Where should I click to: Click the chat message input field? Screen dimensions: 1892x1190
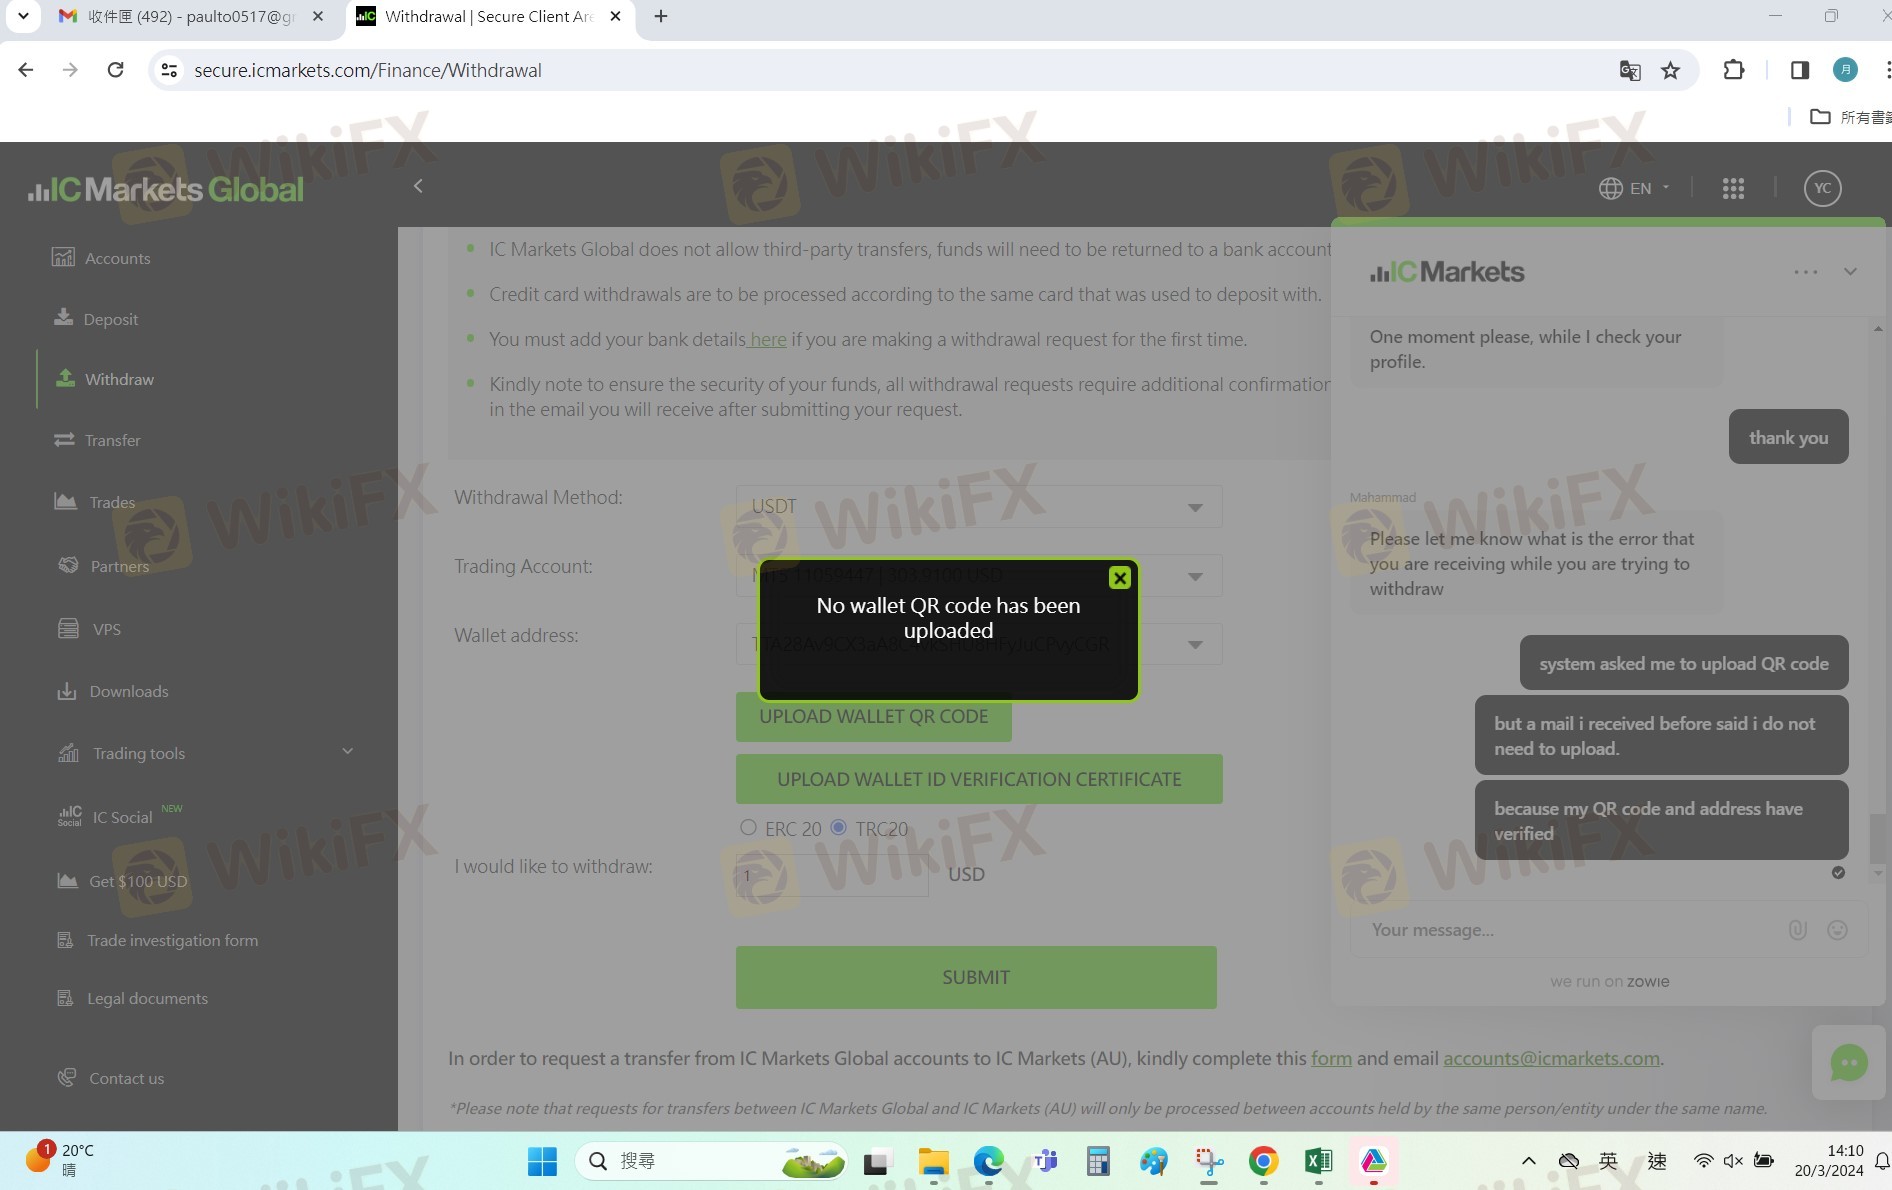tap(1570, 930)
